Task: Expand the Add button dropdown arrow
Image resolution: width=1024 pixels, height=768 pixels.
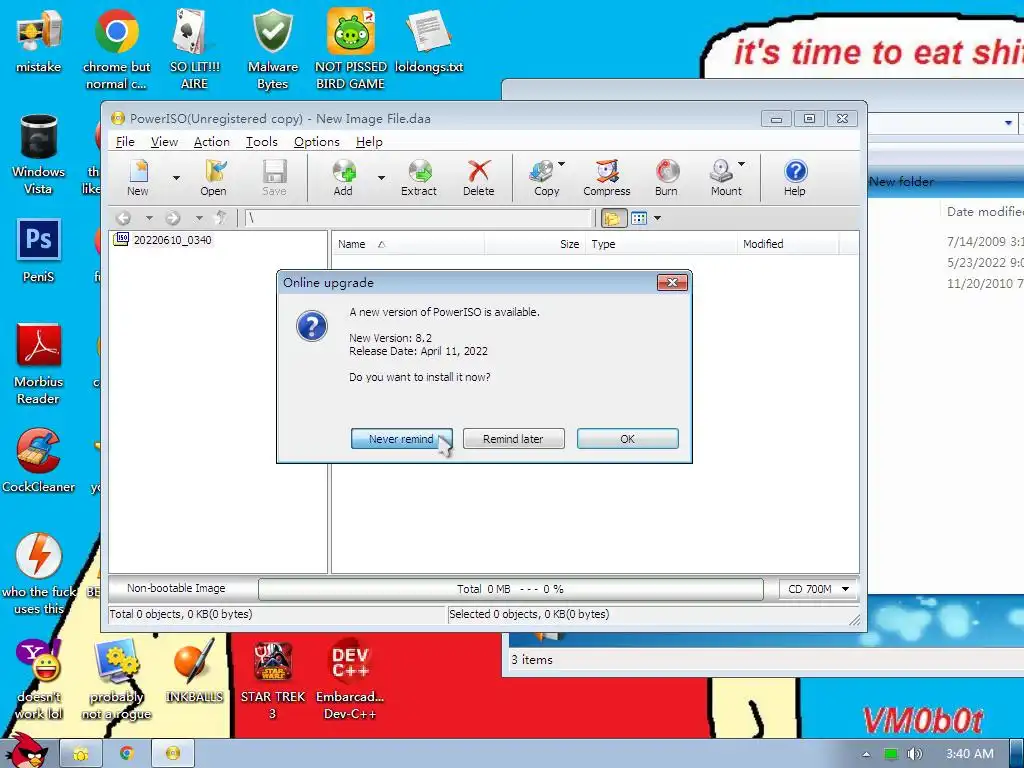Action: (381, 178)
